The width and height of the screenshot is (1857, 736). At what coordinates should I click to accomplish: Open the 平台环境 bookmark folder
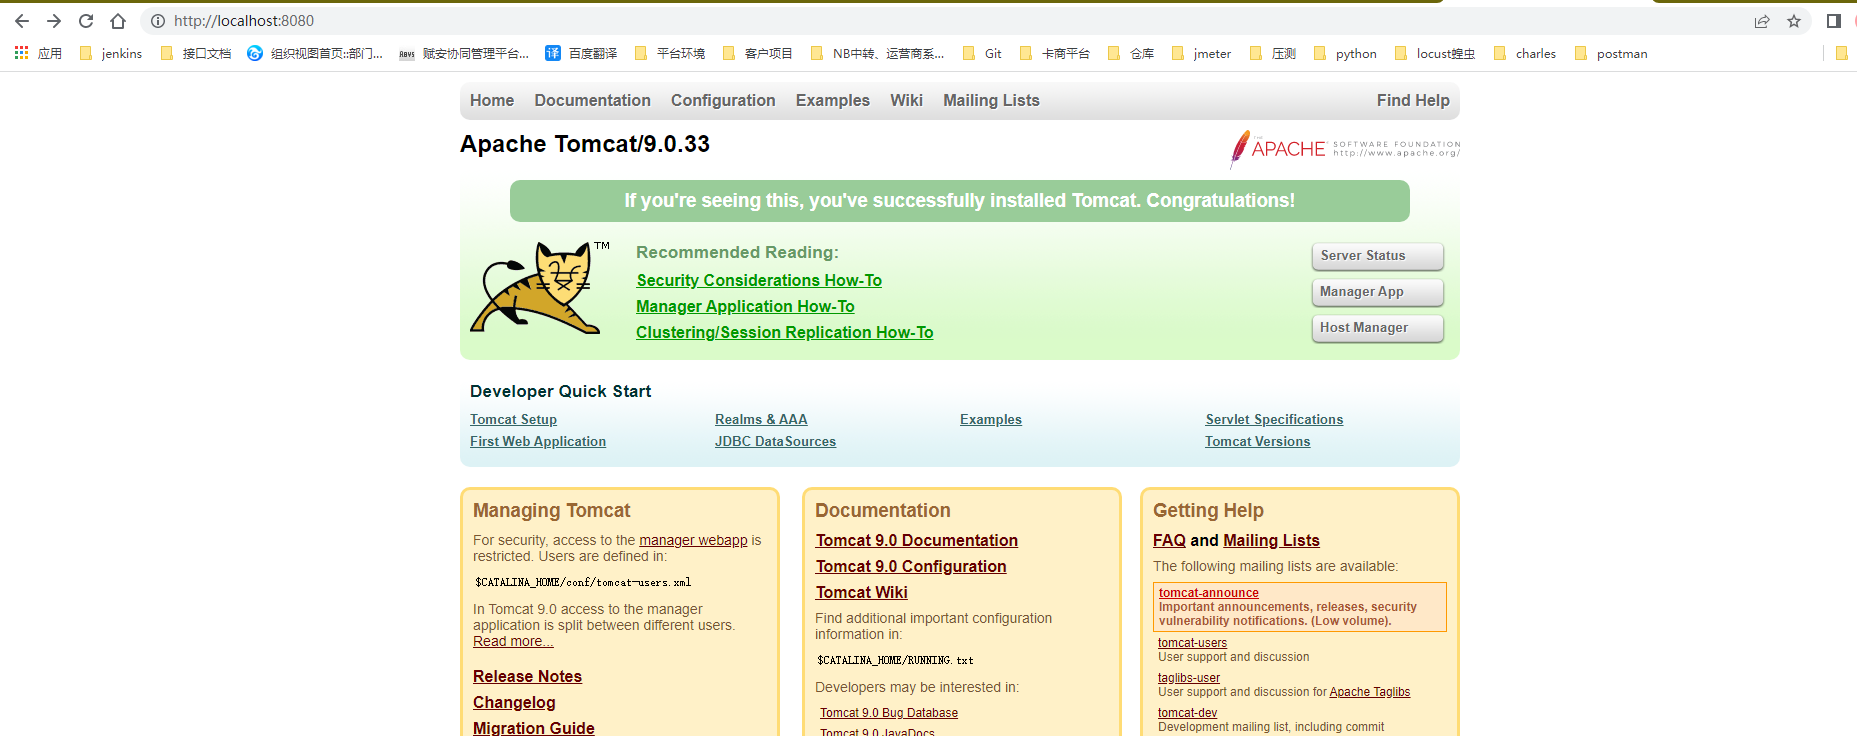[670, 53]
